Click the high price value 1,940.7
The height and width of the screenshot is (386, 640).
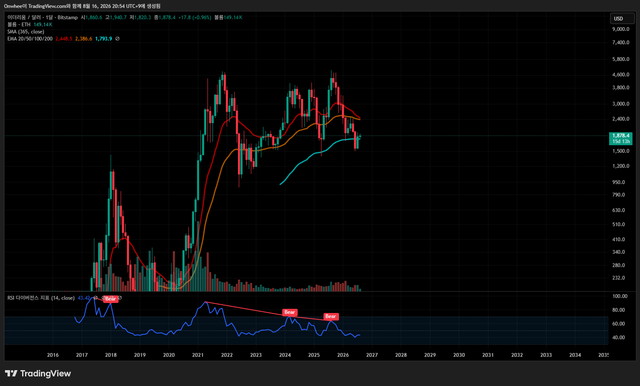pyautogui.click(x=118, y=18)
